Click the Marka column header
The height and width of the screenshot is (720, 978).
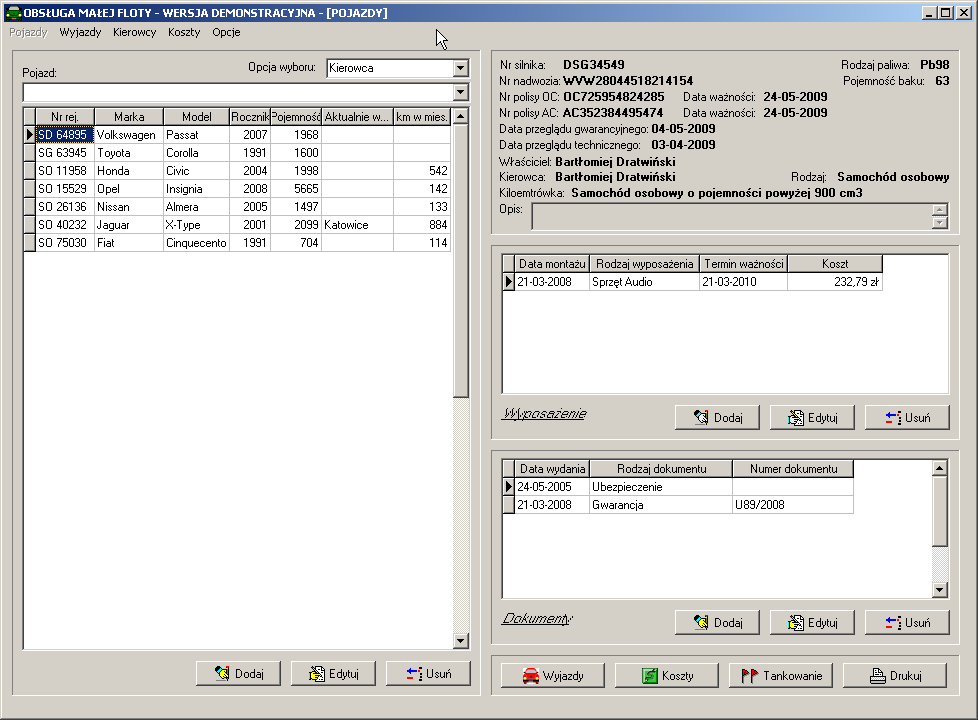129,117
